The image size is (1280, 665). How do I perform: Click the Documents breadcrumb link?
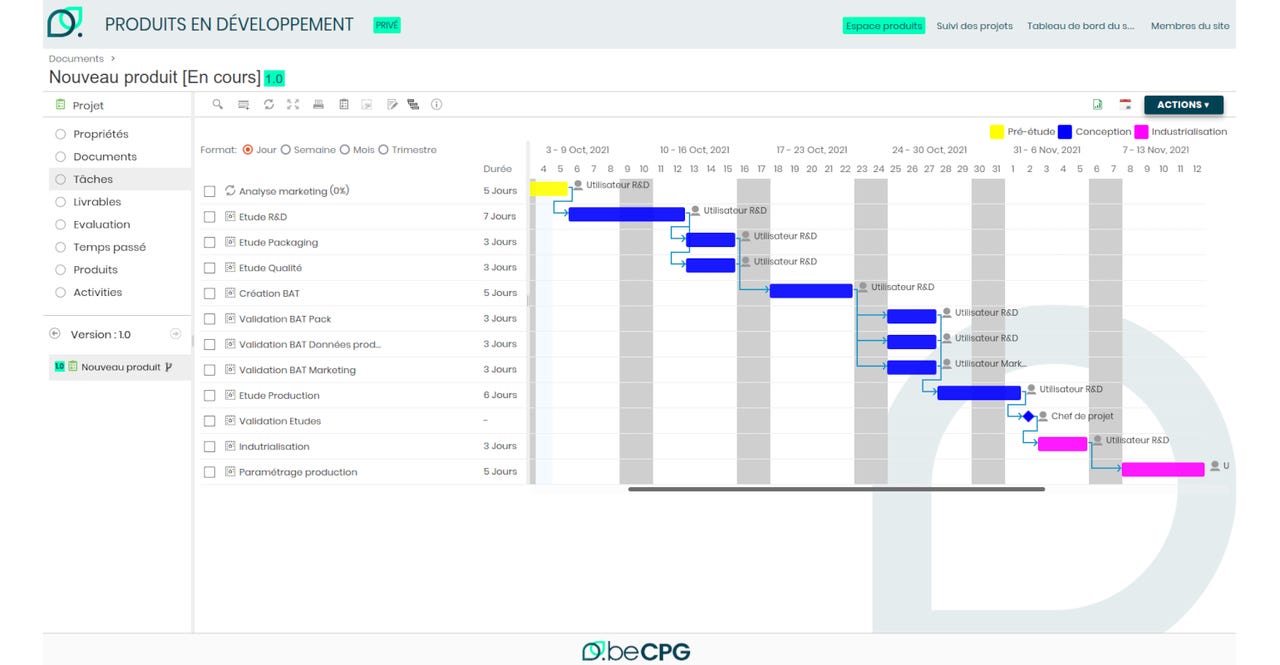[x=76, y=59]
